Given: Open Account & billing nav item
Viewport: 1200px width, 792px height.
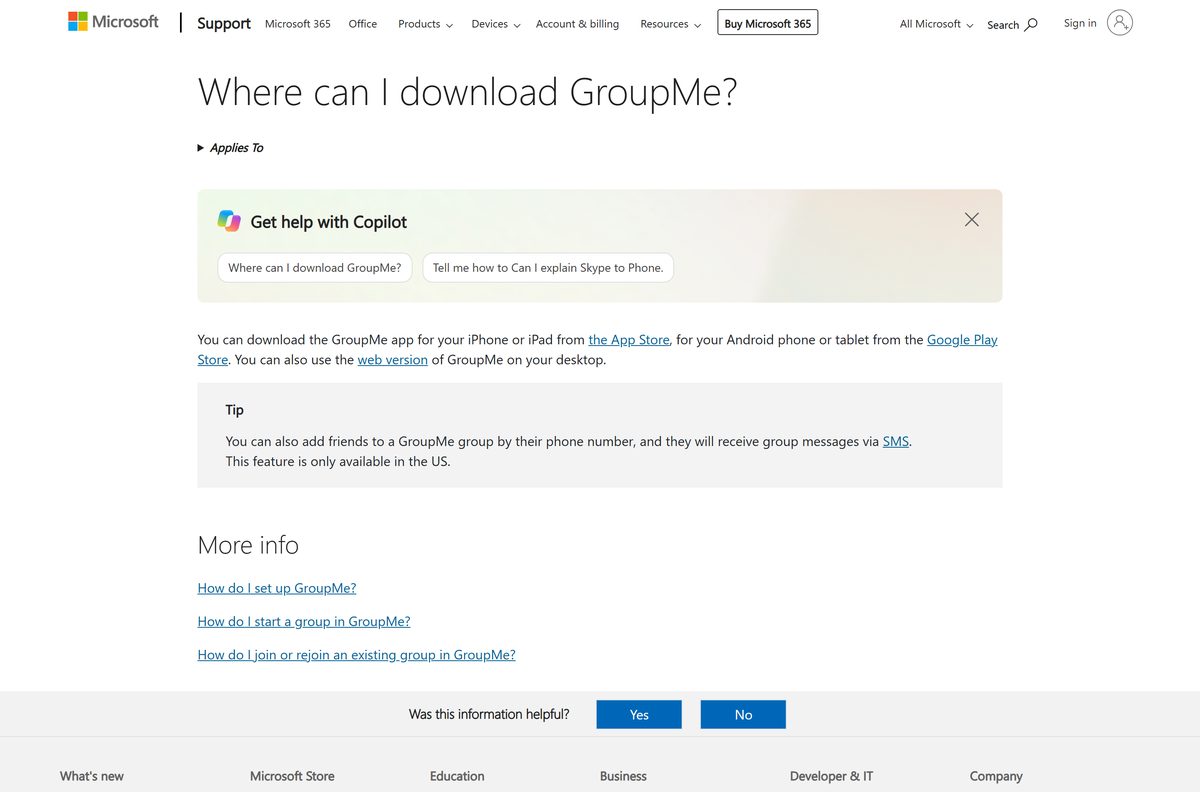Looking at the screenshot, I should (577, 24).
